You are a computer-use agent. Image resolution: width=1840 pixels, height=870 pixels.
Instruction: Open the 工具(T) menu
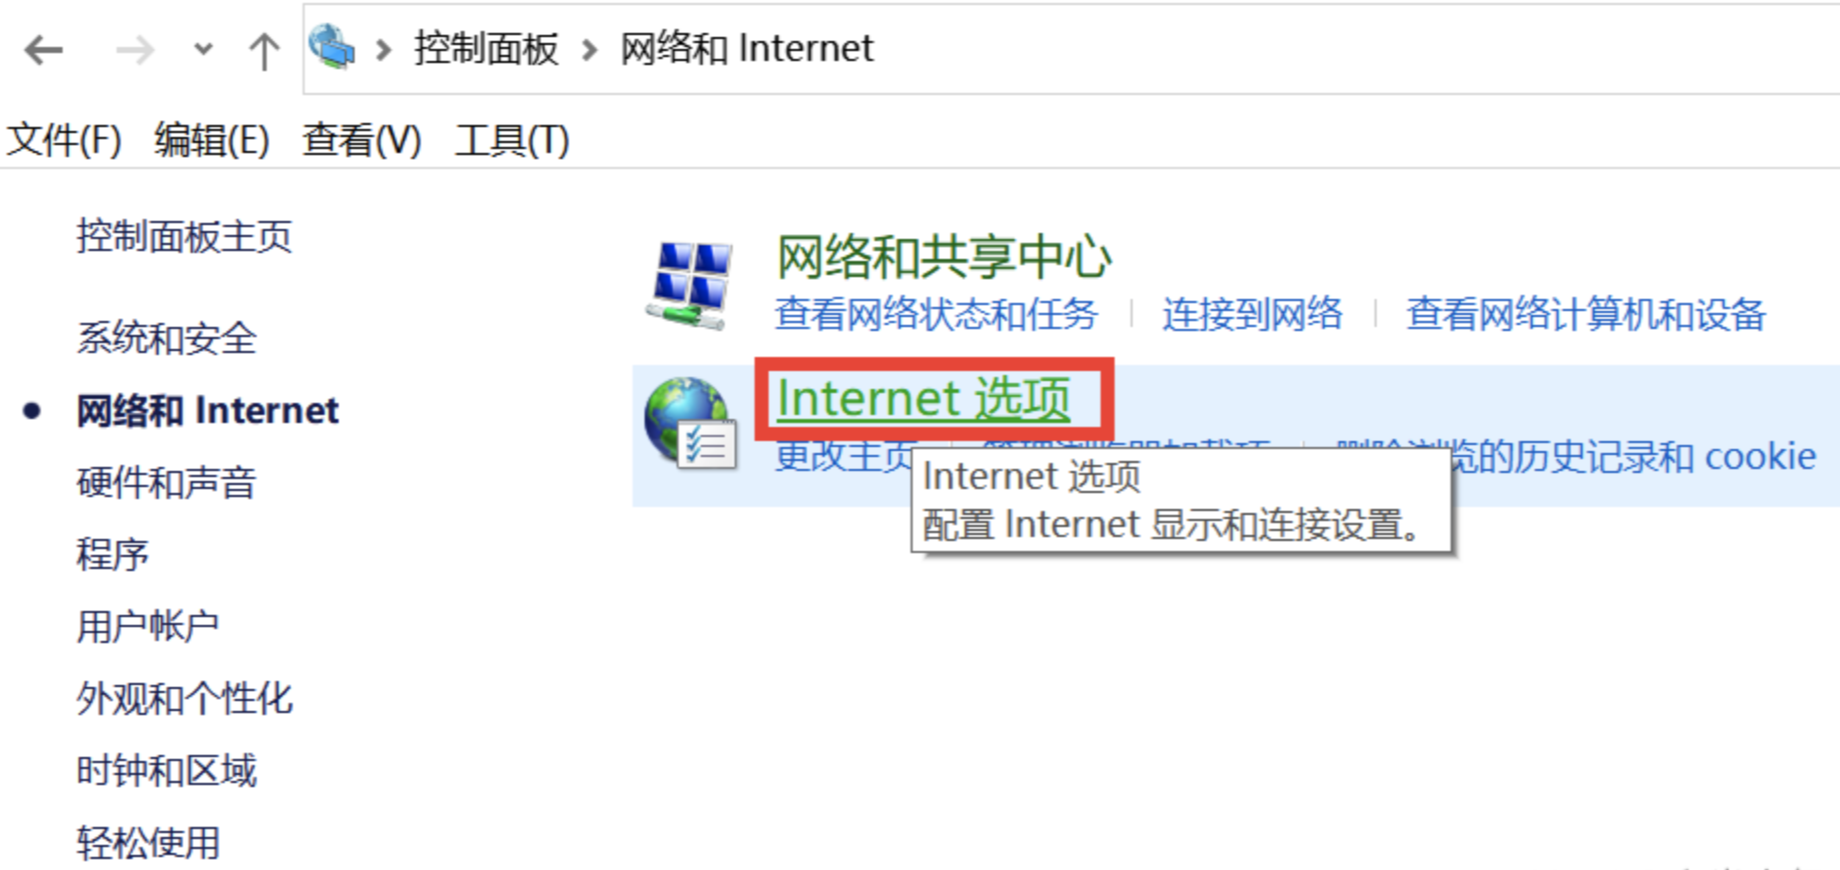tap(511, 140)
